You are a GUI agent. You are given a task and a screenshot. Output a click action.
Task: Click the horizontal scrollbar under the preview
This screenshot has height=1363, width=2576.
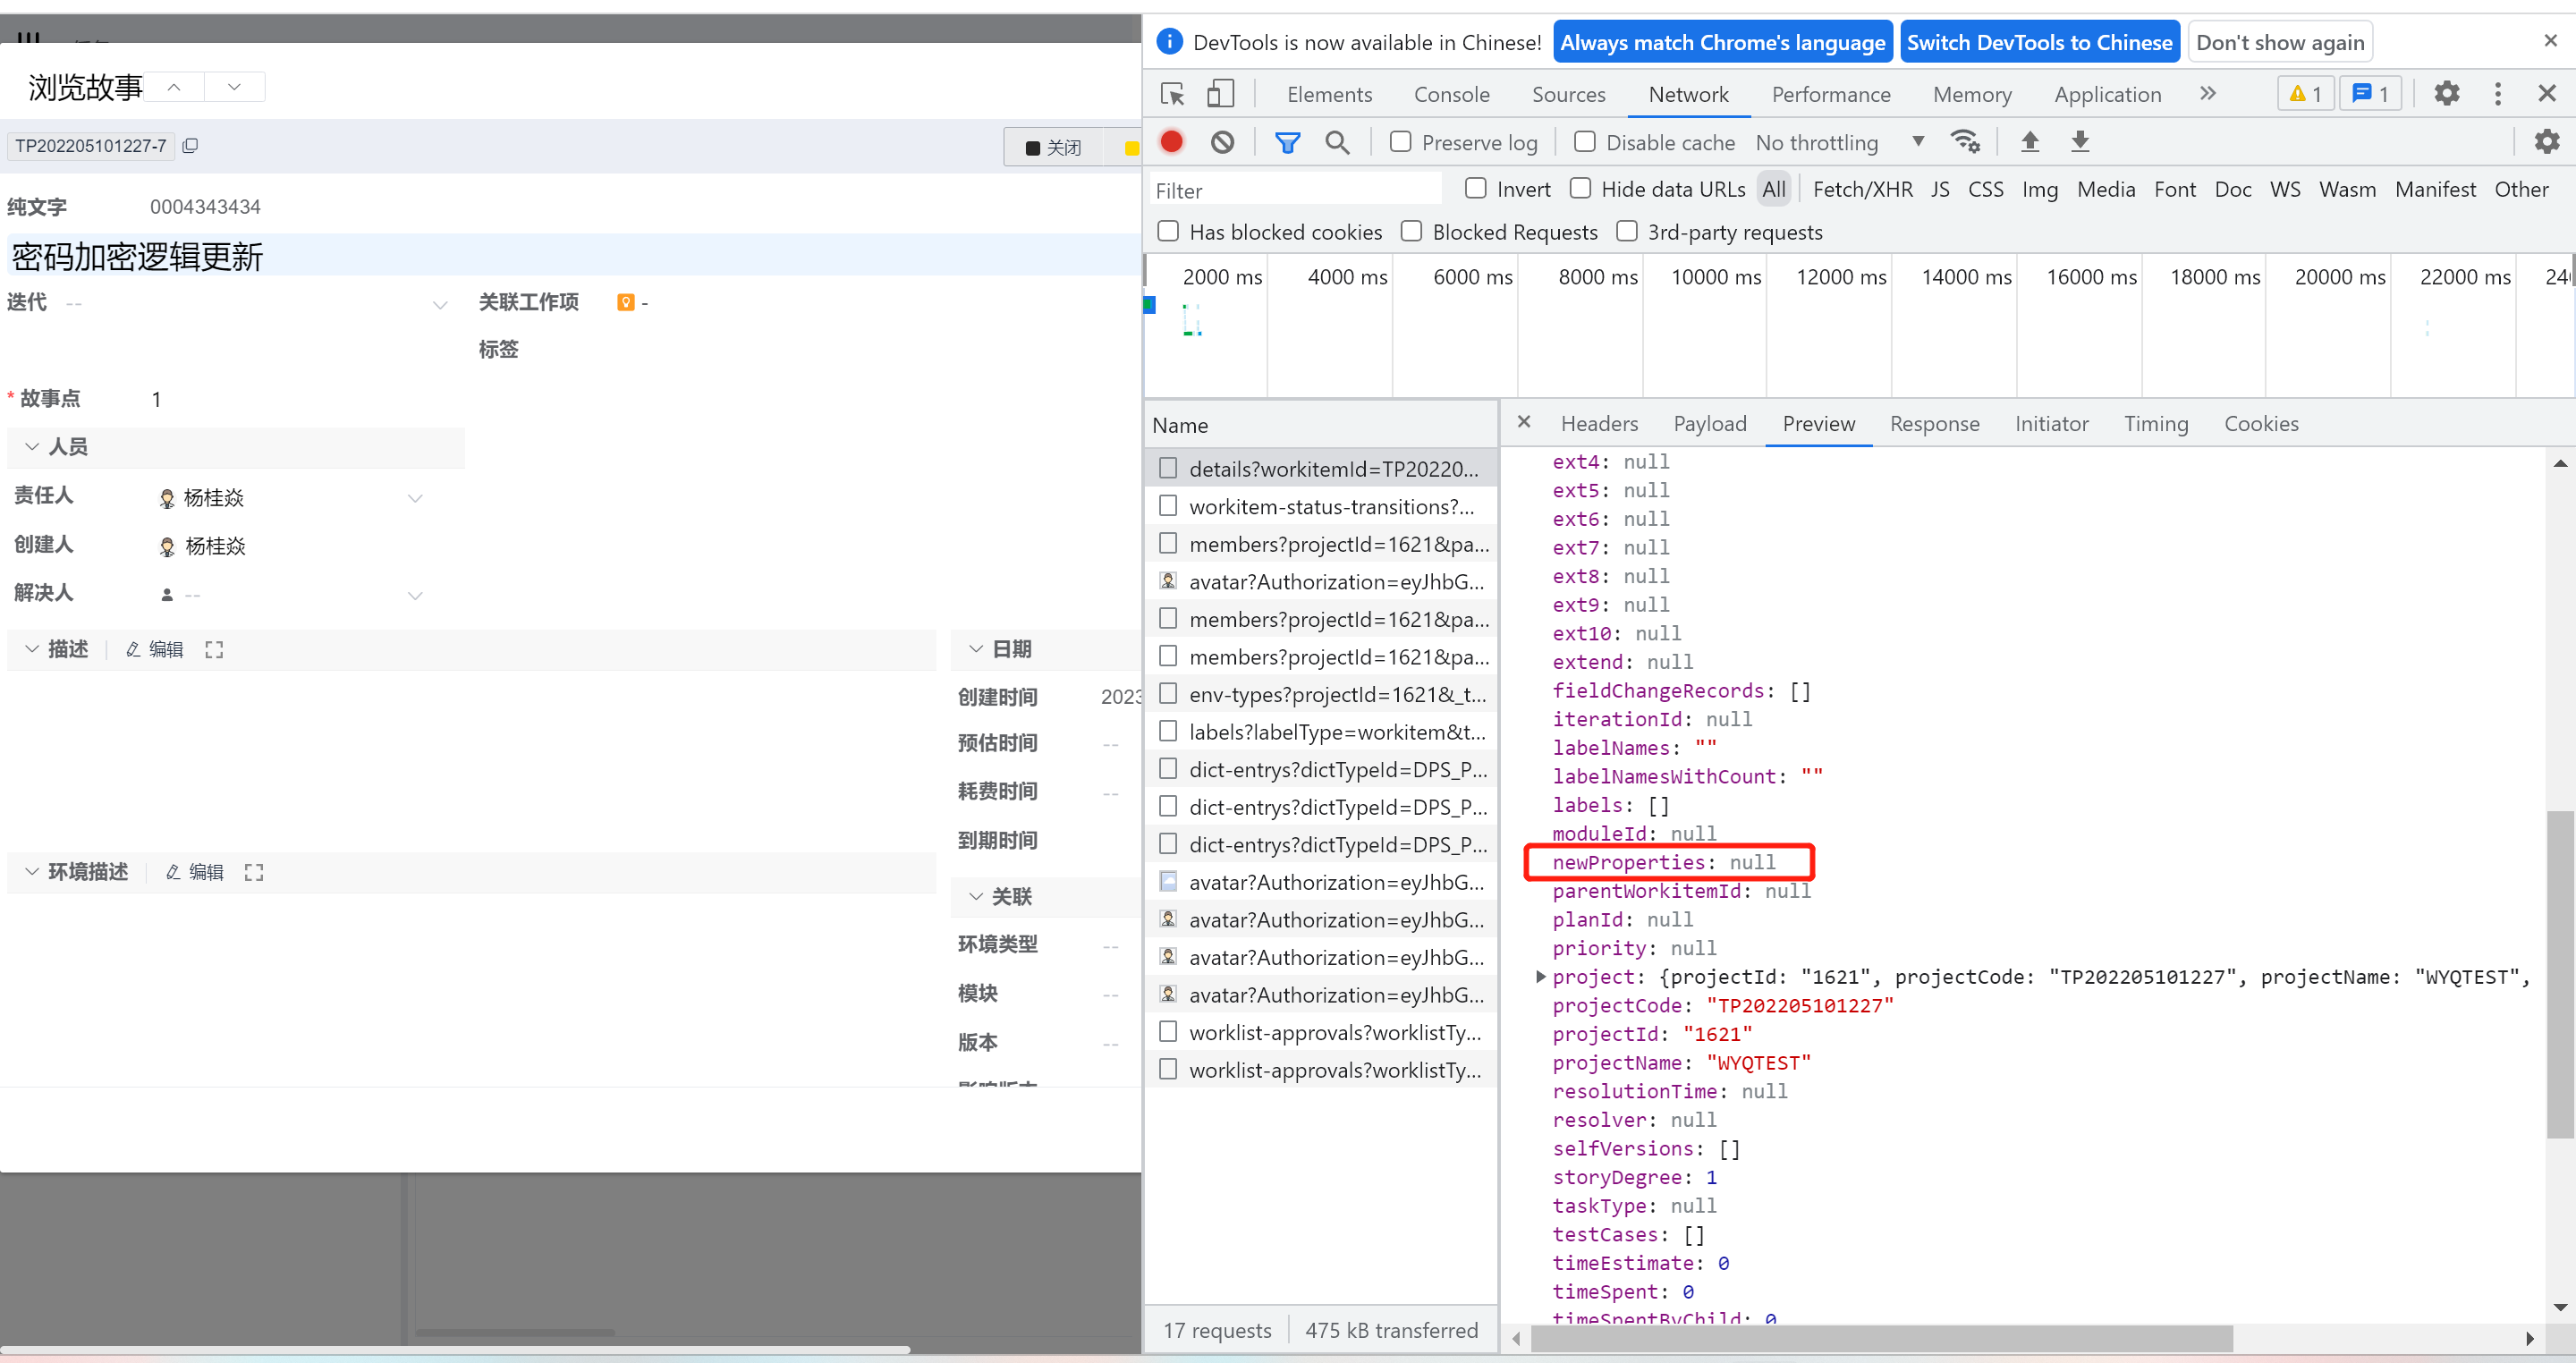1880,1338
